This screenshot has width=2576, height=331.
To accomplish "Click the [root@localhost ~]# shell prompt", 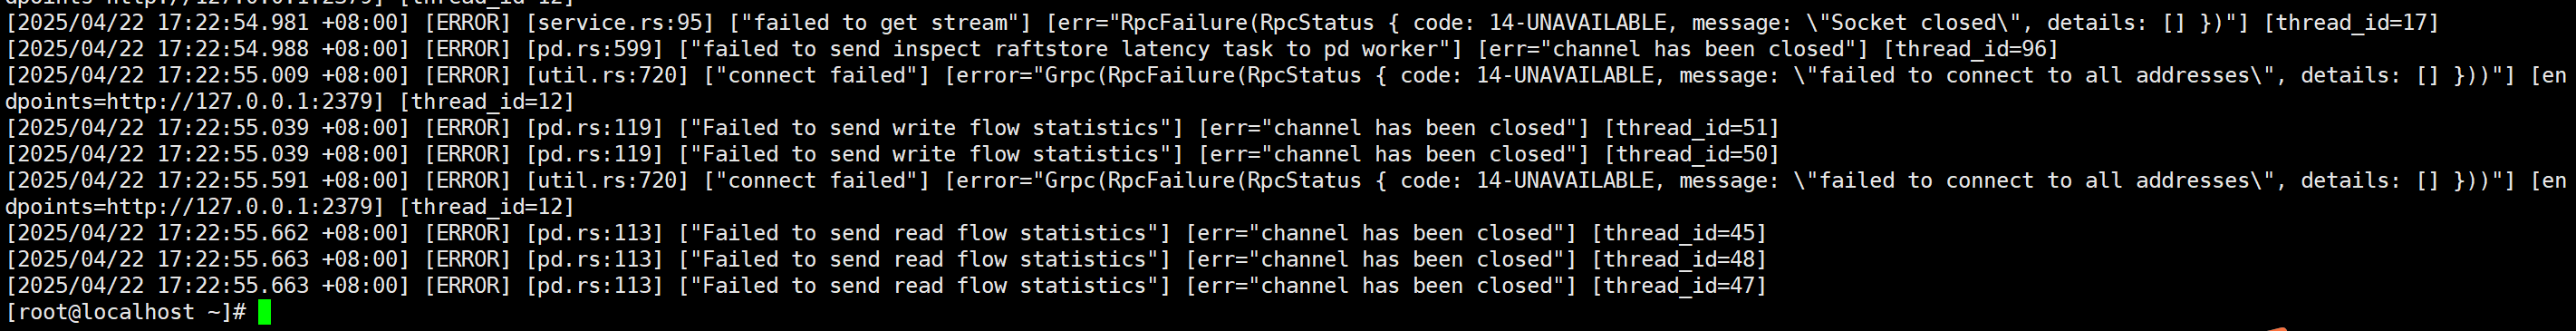I will pos(126,312).
